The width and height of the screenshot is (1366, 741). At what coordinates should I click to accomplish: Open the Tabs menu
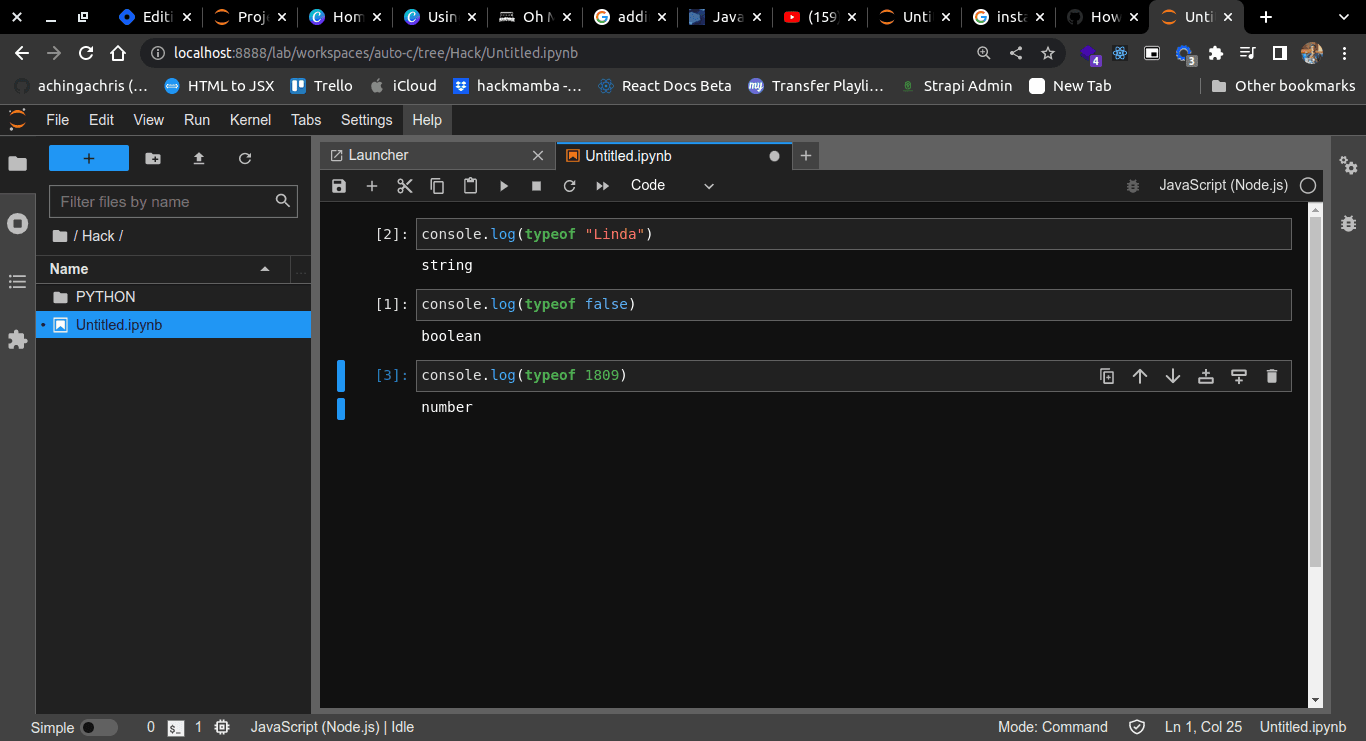(306, 120)
